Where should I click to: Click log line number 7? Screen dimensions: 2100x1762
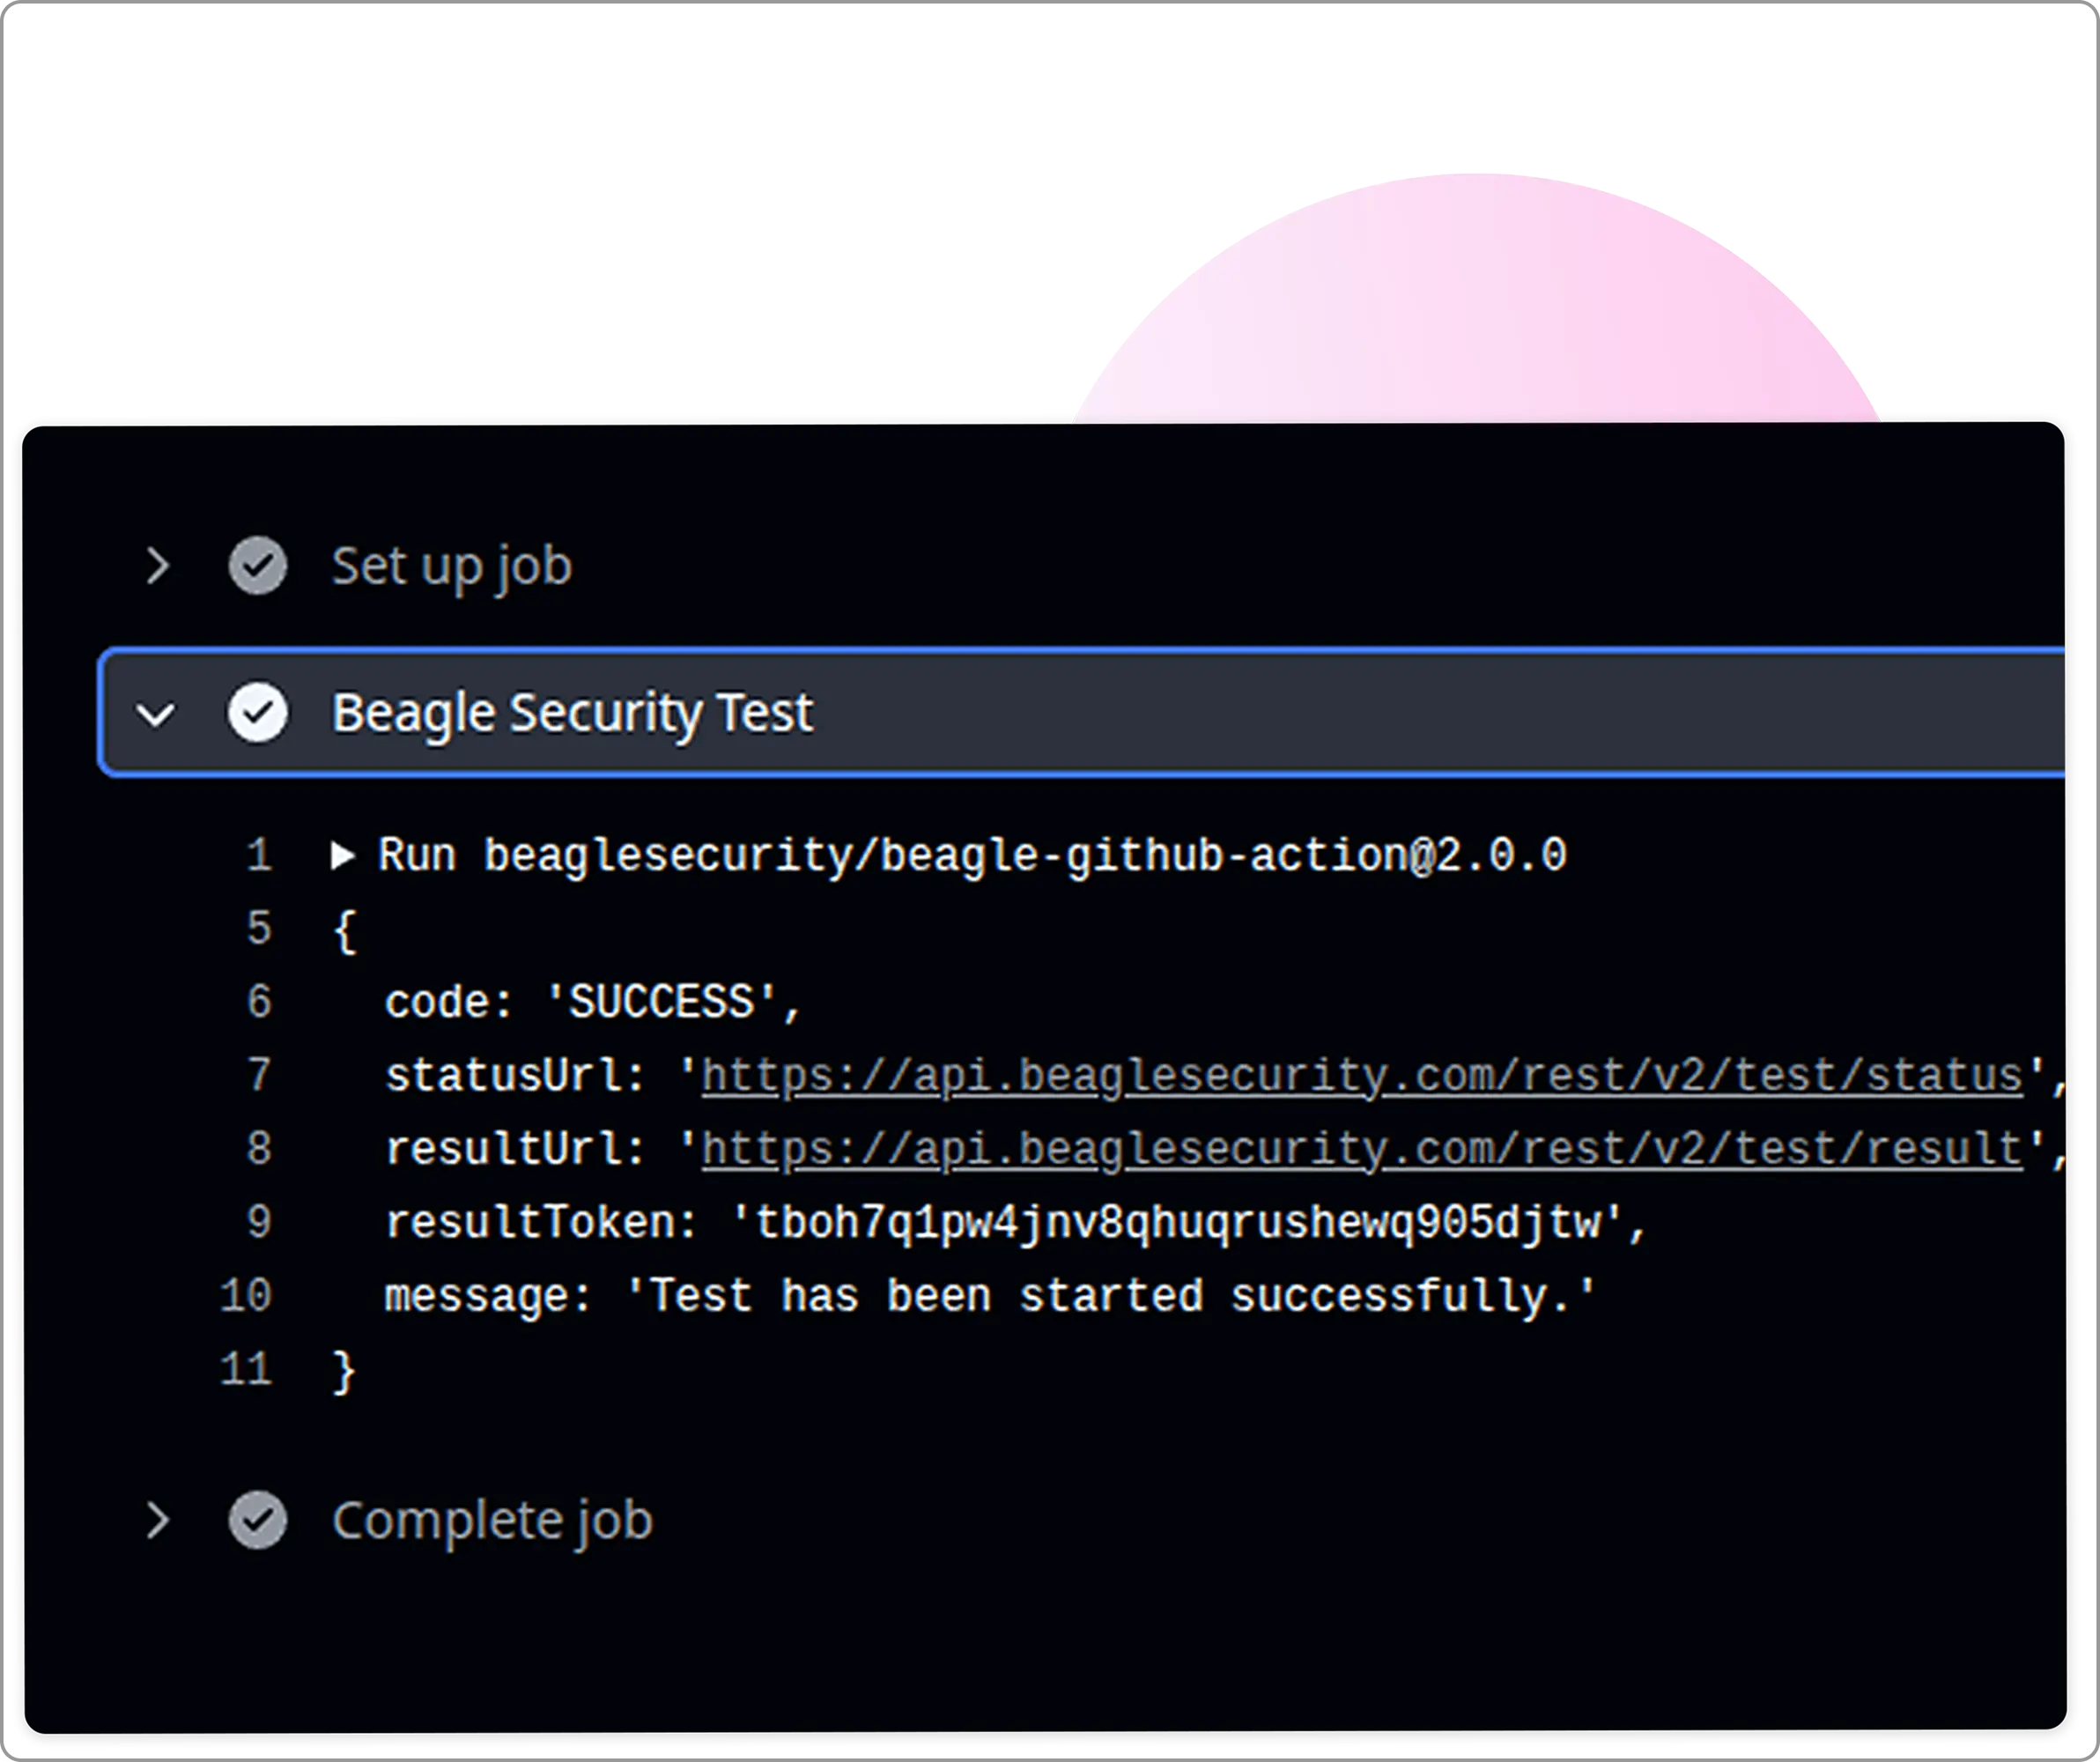pyautogui.click(x=259, y=1076)
